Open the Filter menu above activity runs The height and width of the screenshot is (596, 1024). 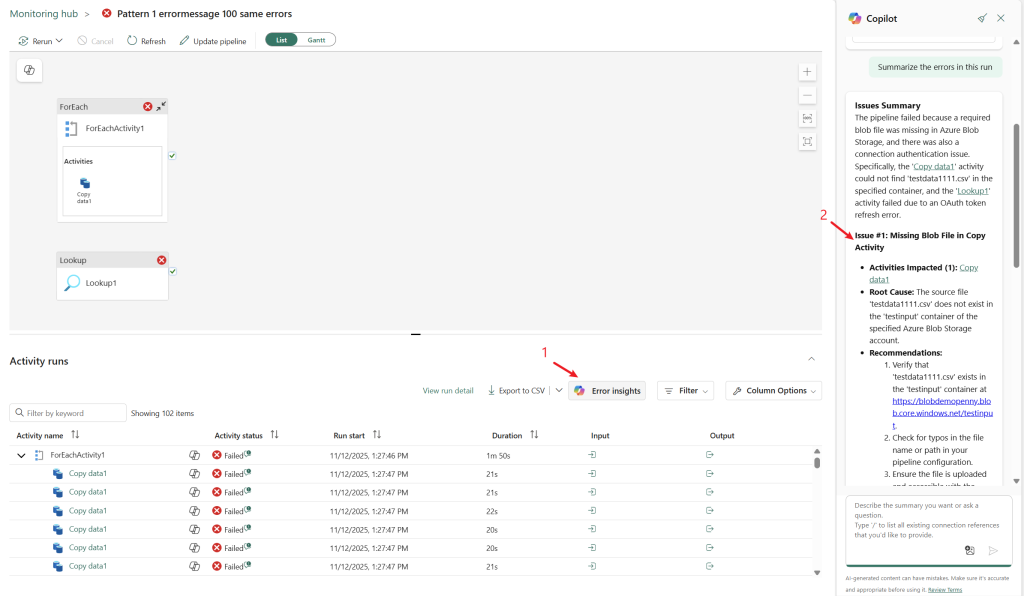(x=685, y=390)
